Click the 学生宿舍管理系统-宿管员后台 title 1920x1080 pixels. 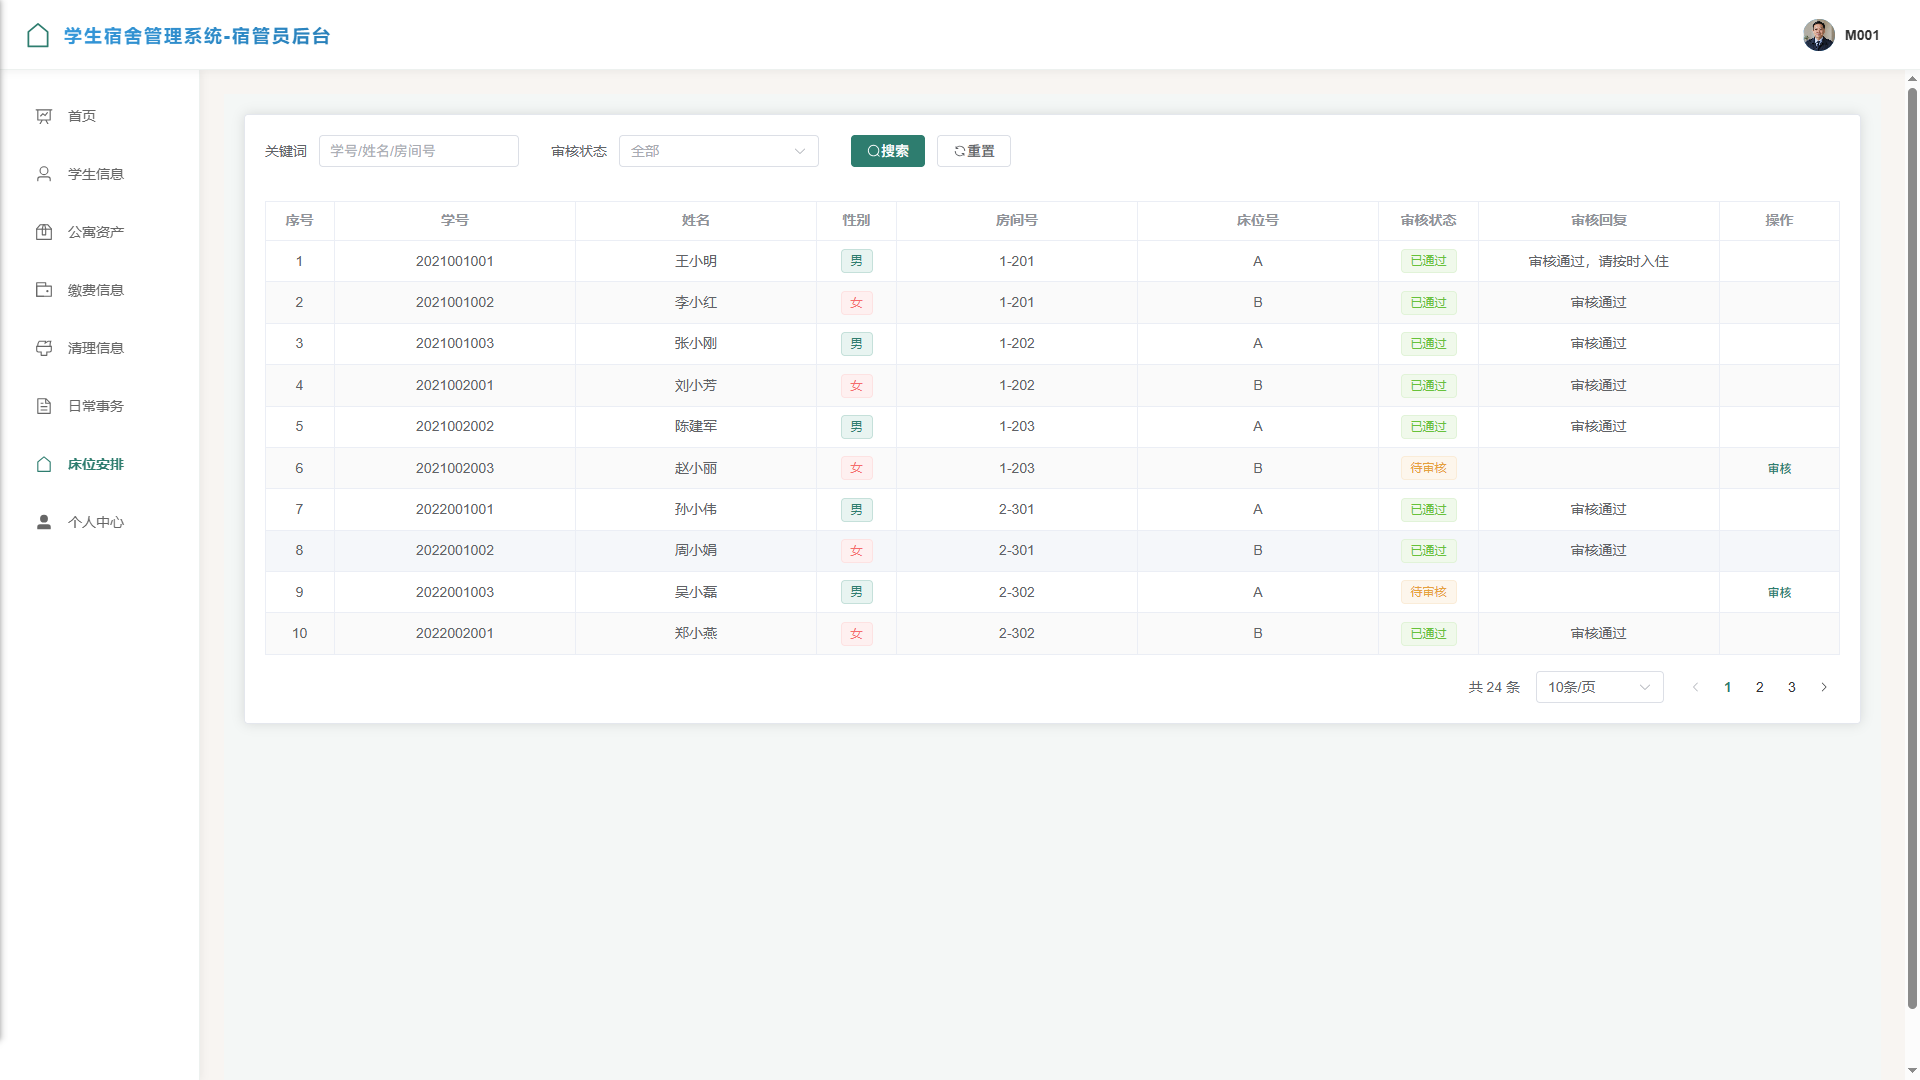[x=197, y=36]
